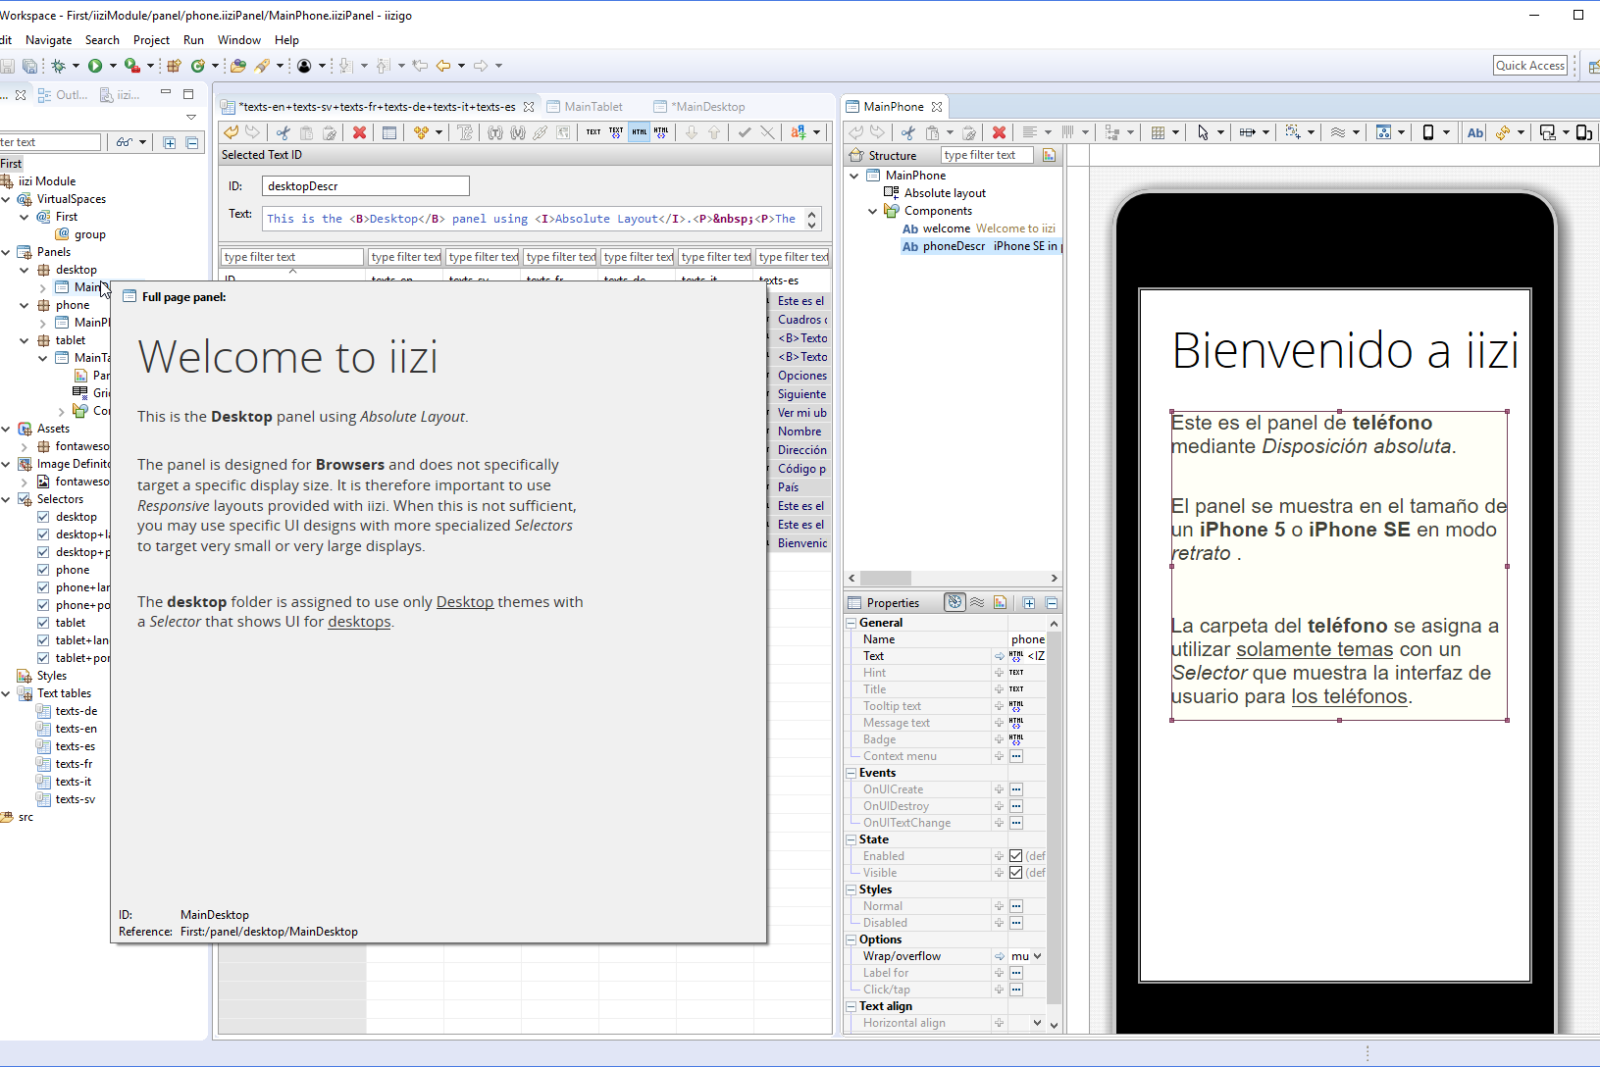Click the grid layout icon in MainPhone toolbar
Image resolution: width=1600 pixels, height=1067 pixels.
(1158, 132)
